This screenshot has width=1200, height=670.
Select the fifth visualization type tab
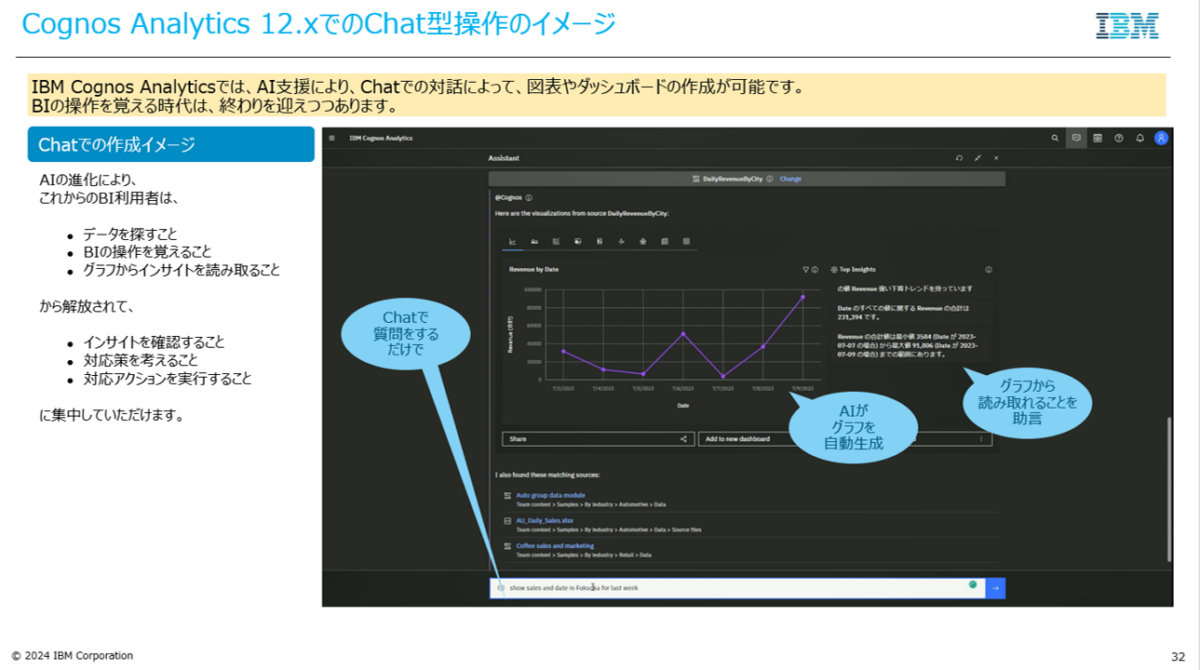(x=599, y=241)
